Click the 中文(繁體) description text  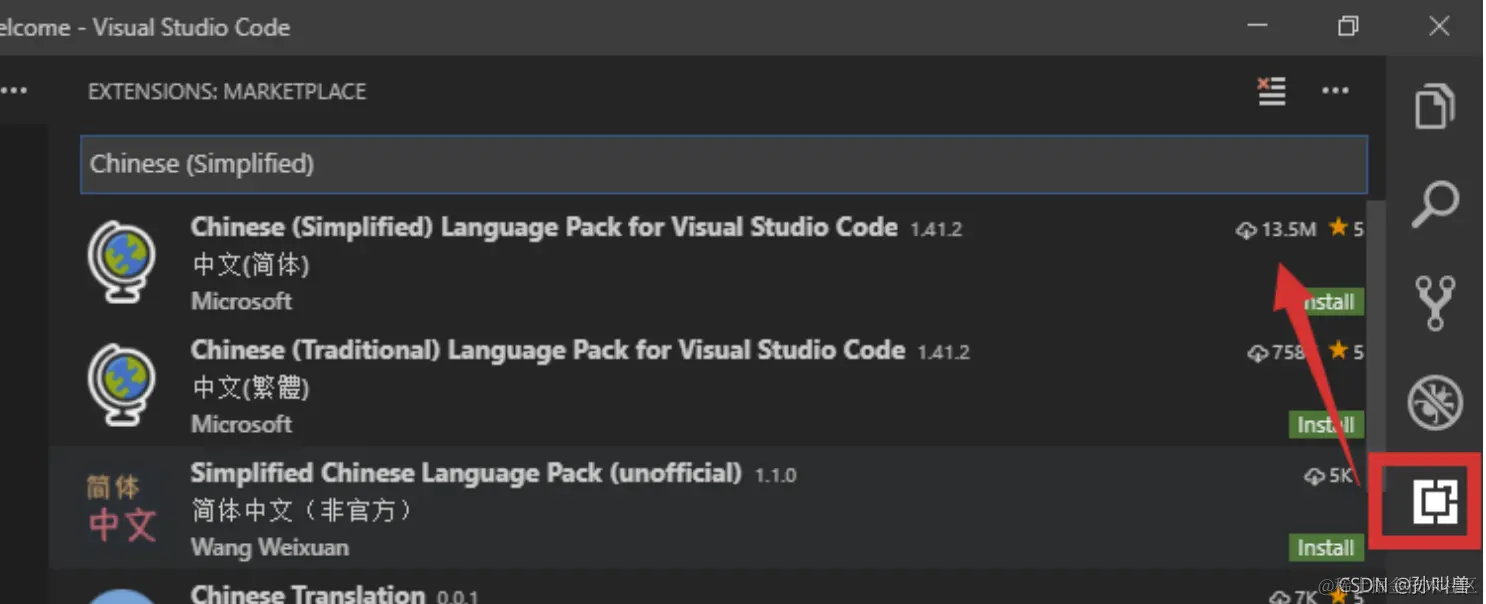(x=251, y=388)
